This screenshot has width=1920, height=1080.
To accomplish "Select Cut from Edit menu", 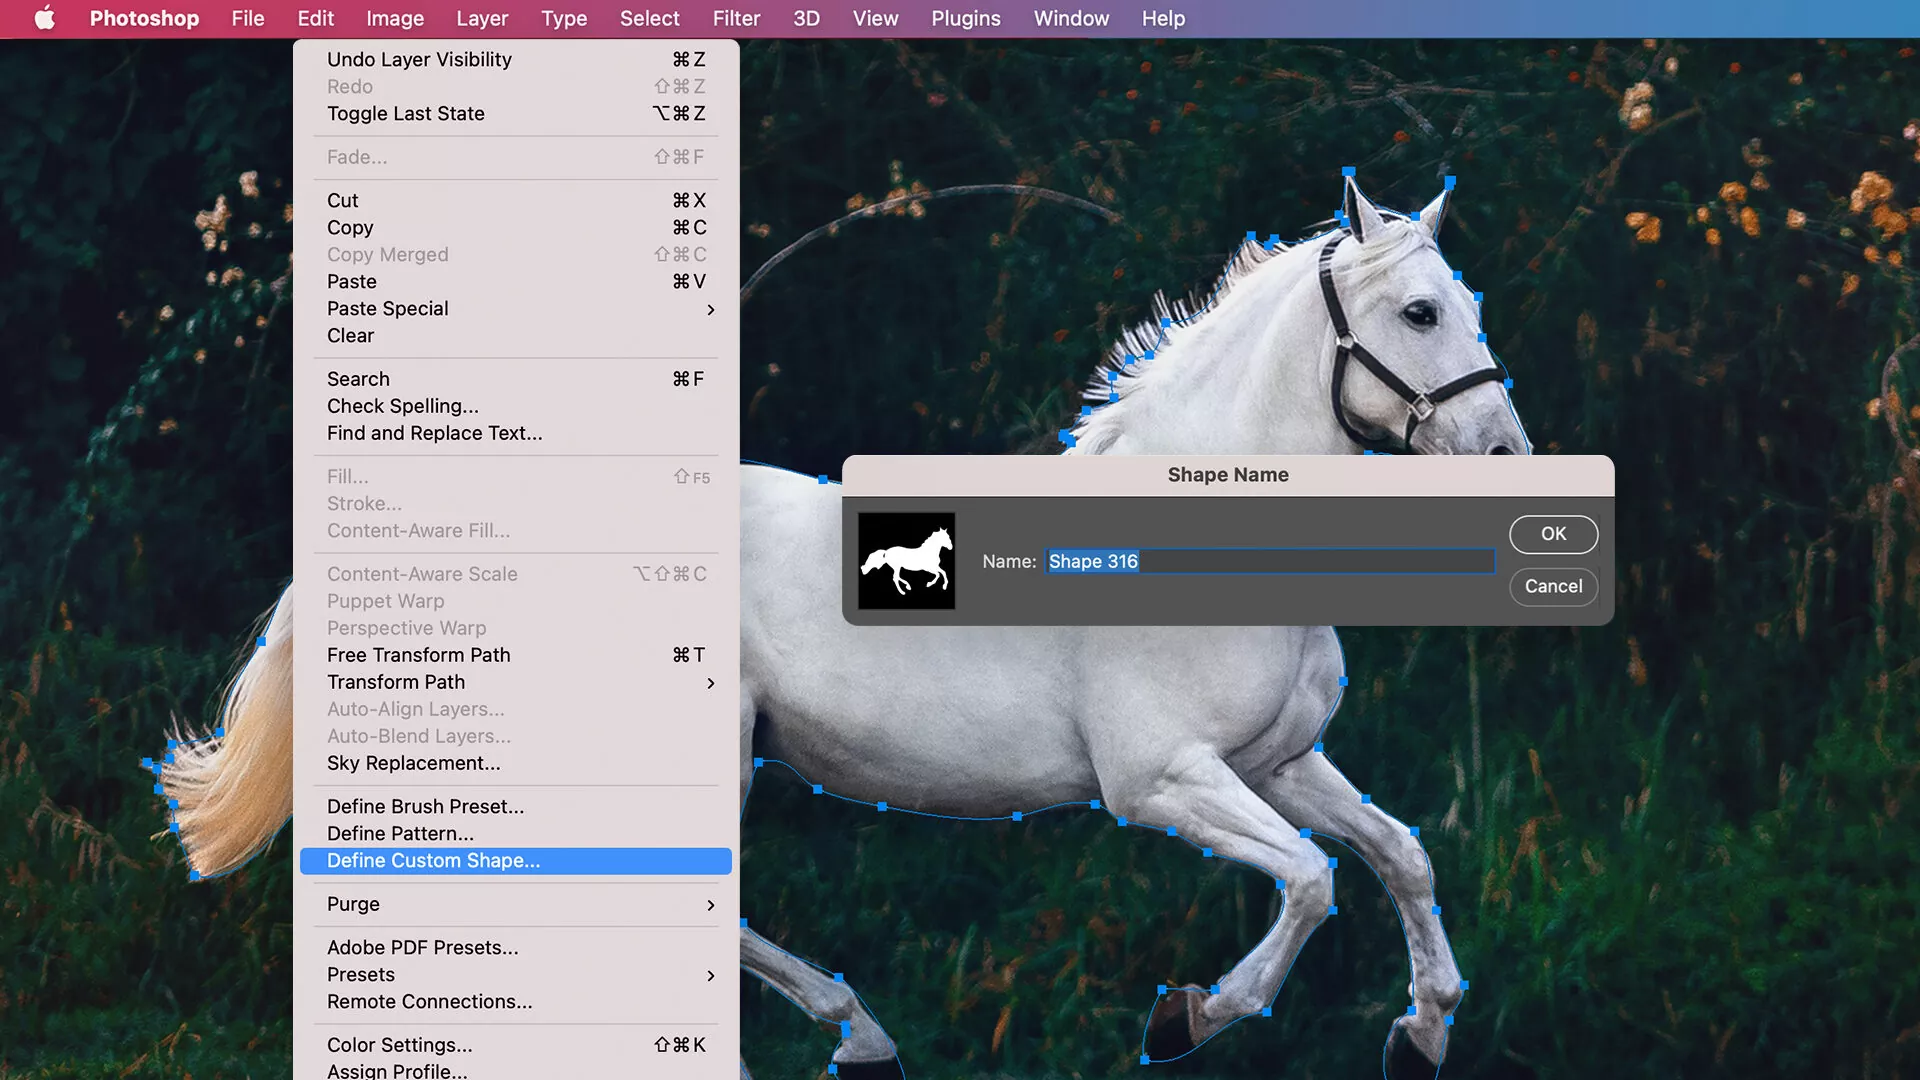I will coord(516,201).
